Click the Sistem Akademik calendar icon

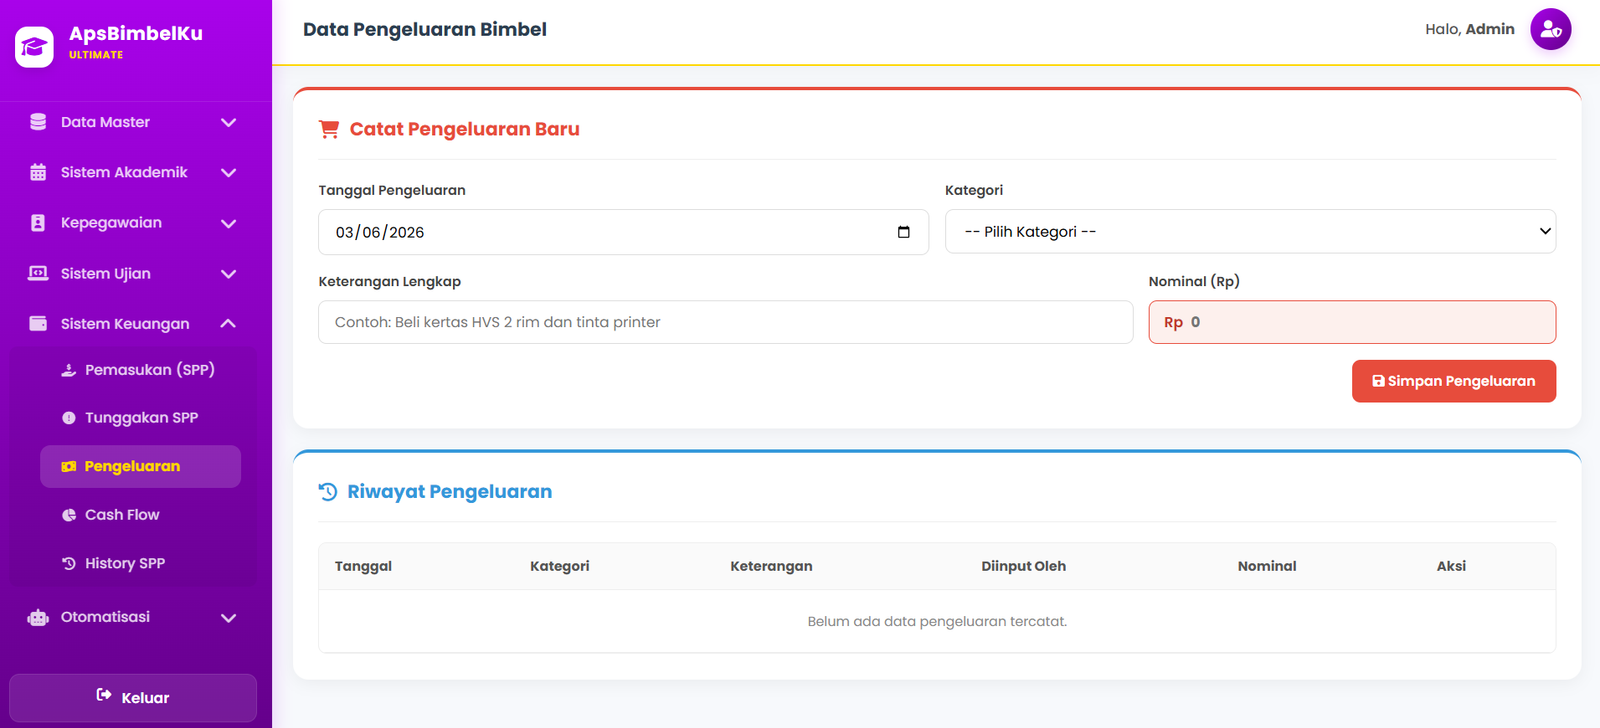coord(38,172)
